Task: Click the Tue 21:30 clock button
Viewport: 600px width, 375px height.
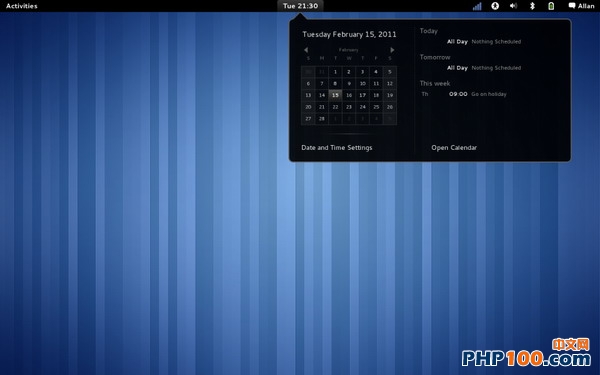Action: pos(300,6)
